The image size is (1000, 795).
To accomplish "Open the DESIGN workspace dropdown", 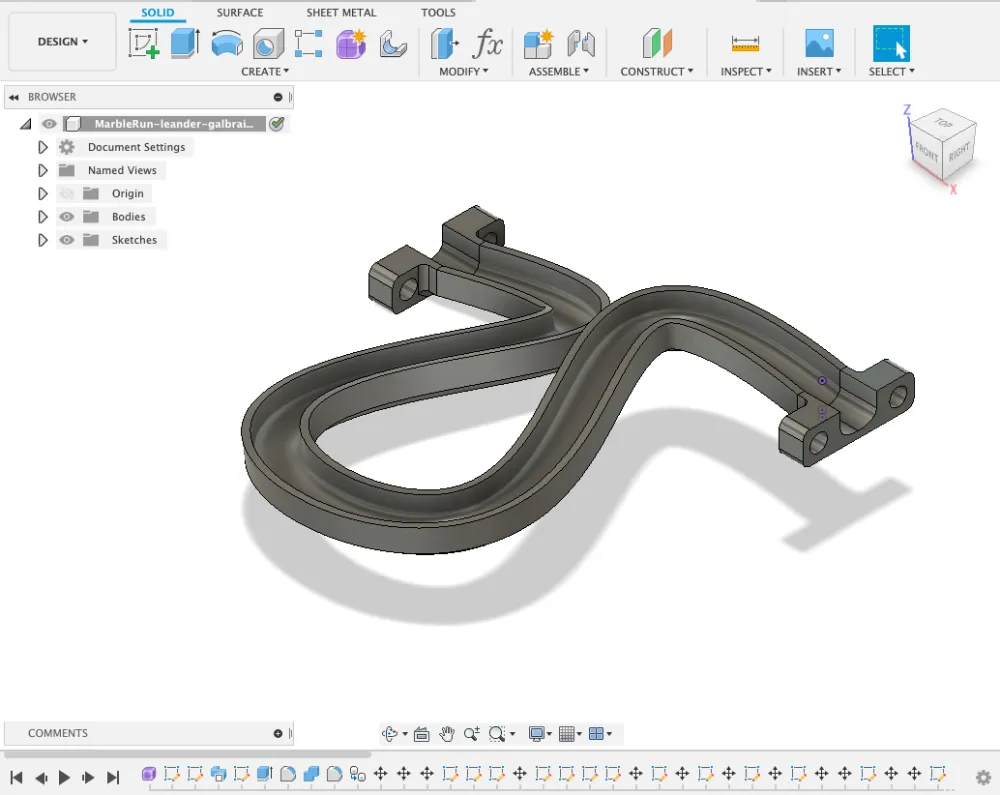I will pos(62,42).
